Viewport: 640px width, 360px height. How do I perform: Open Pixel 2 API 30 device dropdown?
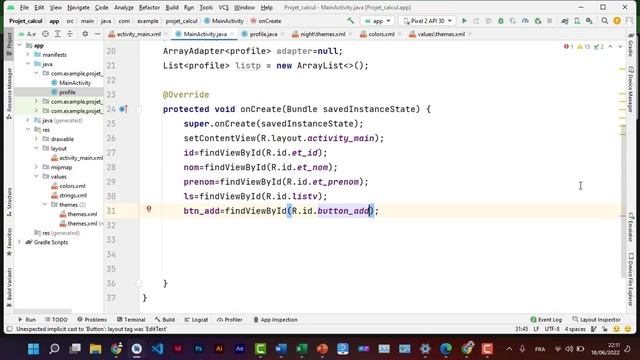pyautogui.click(x=427, y=21)
